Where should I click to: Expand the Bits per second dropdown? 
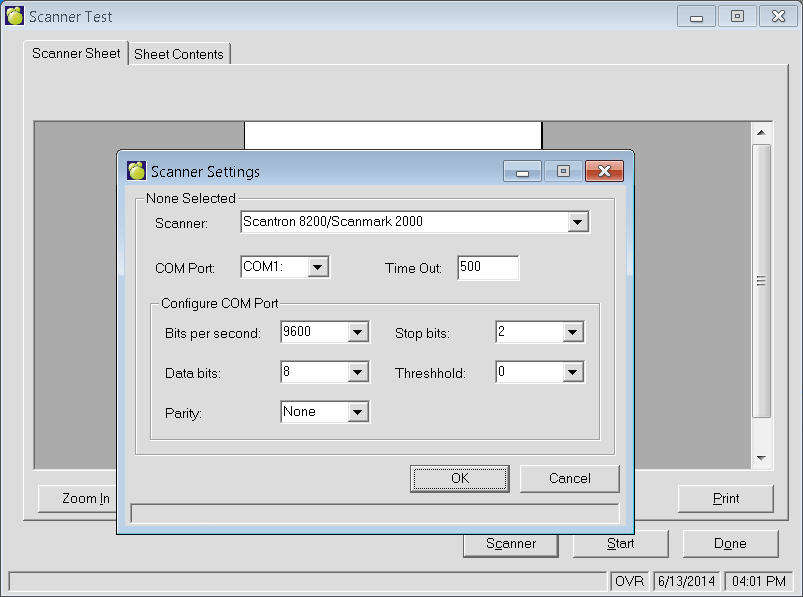[x=358, y=332]
